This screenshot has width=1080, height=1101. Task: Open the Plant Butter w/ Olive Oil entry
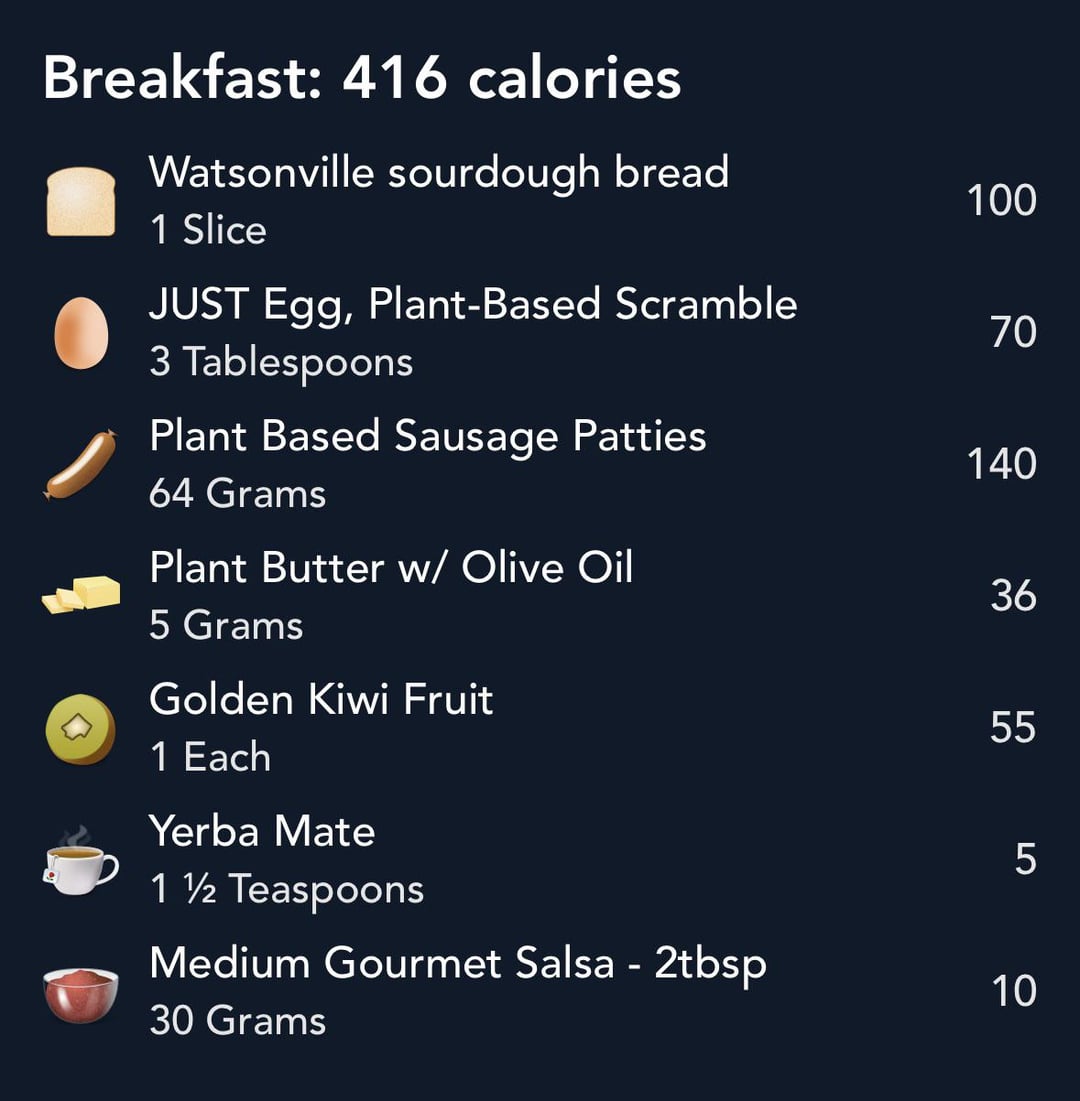click(x=540, y=596)
